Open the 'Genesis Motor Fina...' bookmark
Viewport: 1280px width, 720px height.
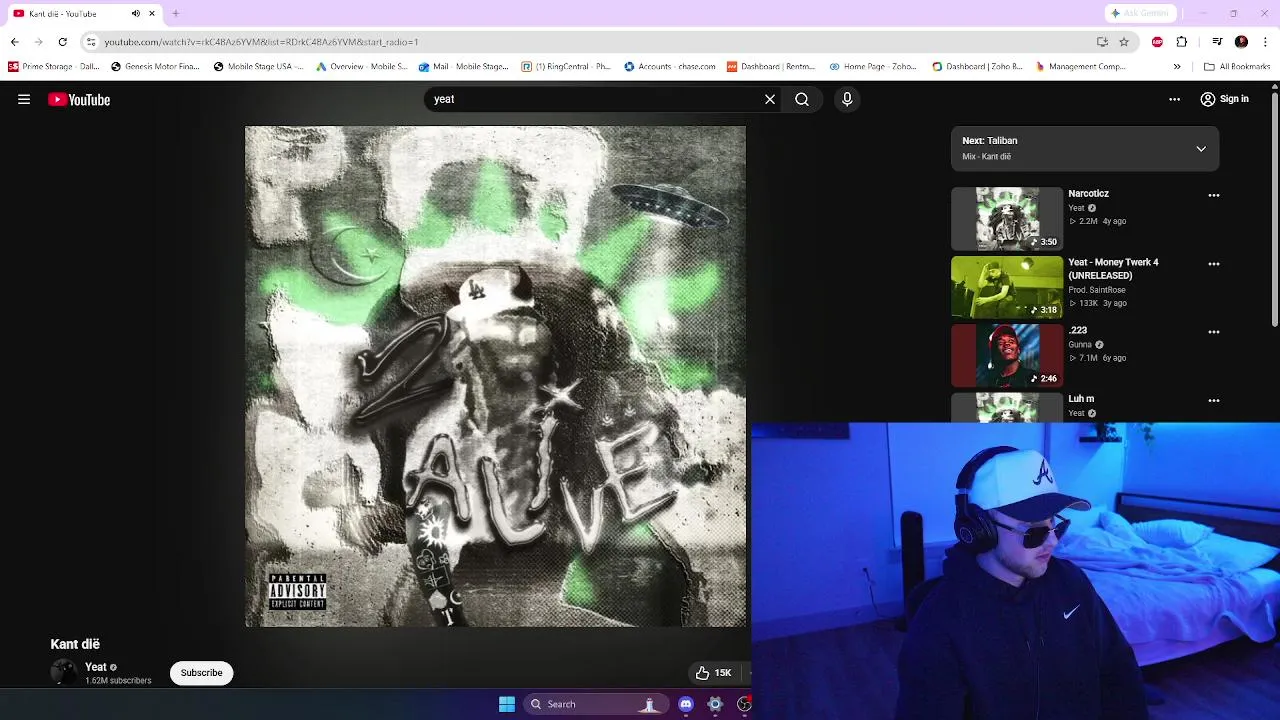tap(155, 67)
